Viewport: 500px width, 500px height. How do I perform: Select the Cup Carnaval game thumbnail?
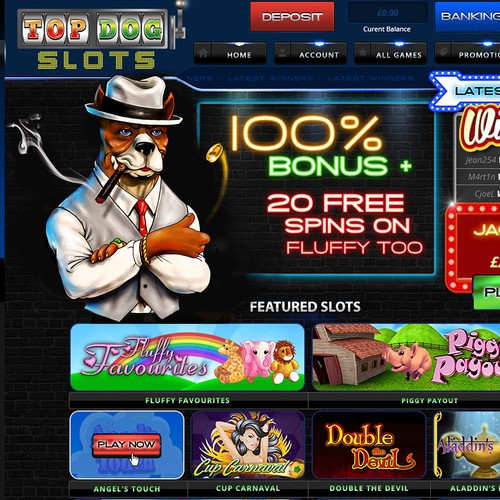coord(248,445)
